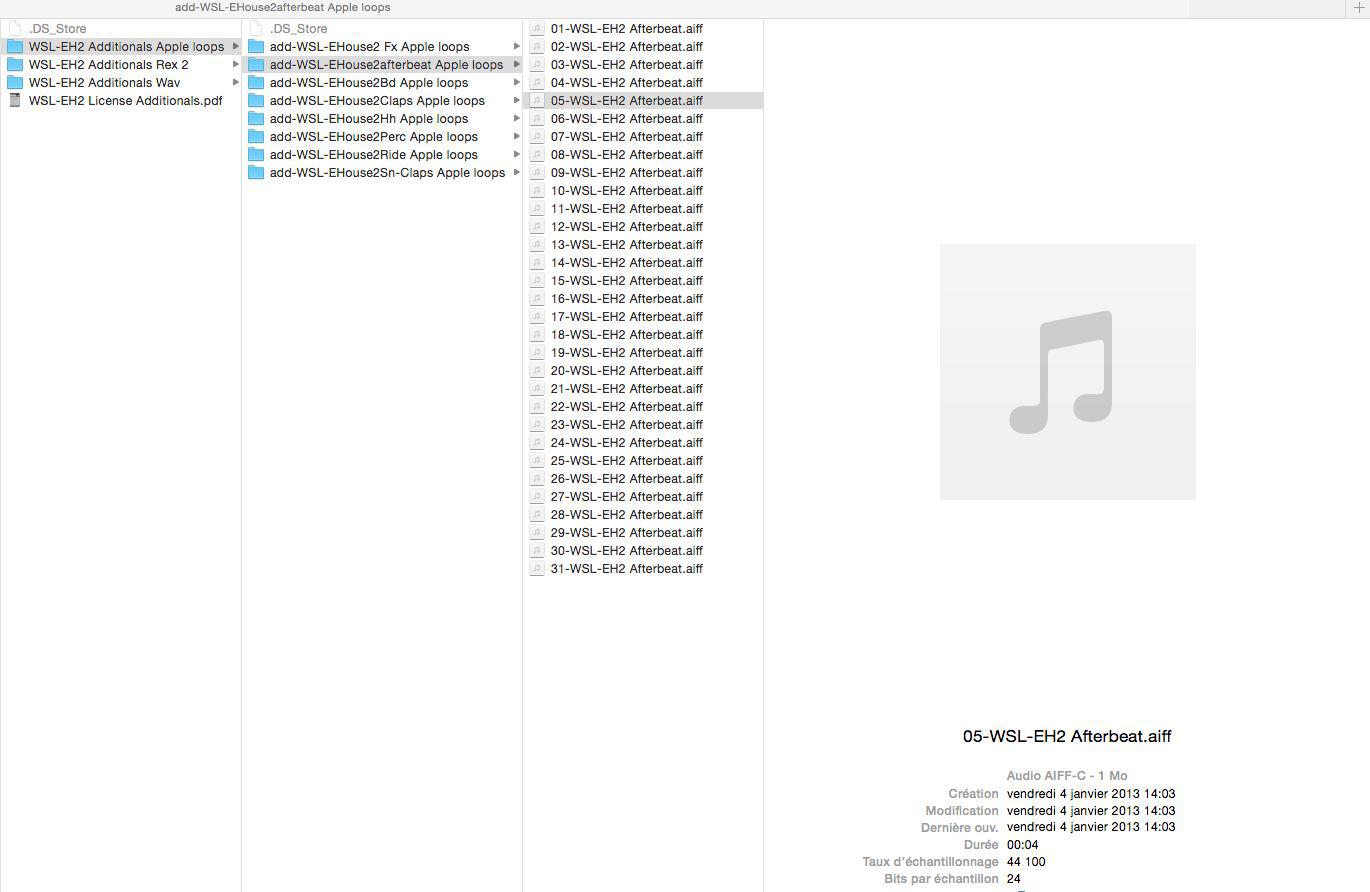Click the folder icon of add-WSL-EHouse2Claps Apple loops

pos(256,101)
